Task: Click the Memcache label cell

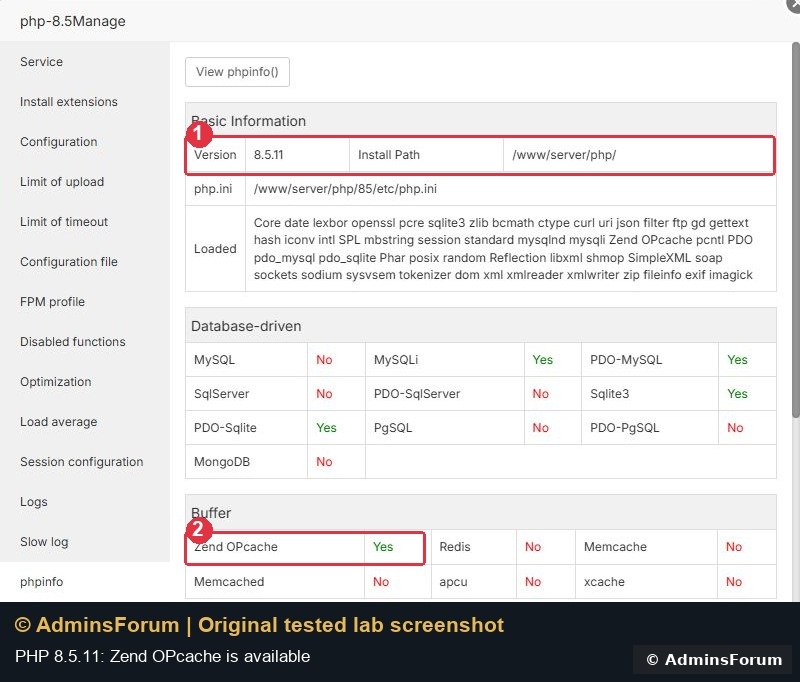Action: (646, 547)
